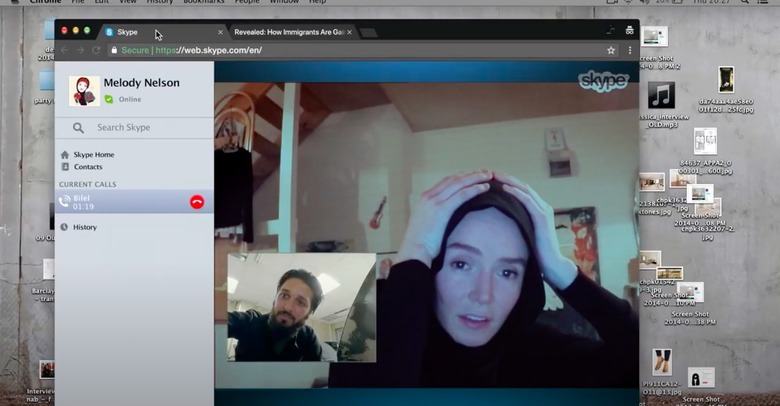Bookmark this page with the star
780x406 pixels.
point(611,50)
